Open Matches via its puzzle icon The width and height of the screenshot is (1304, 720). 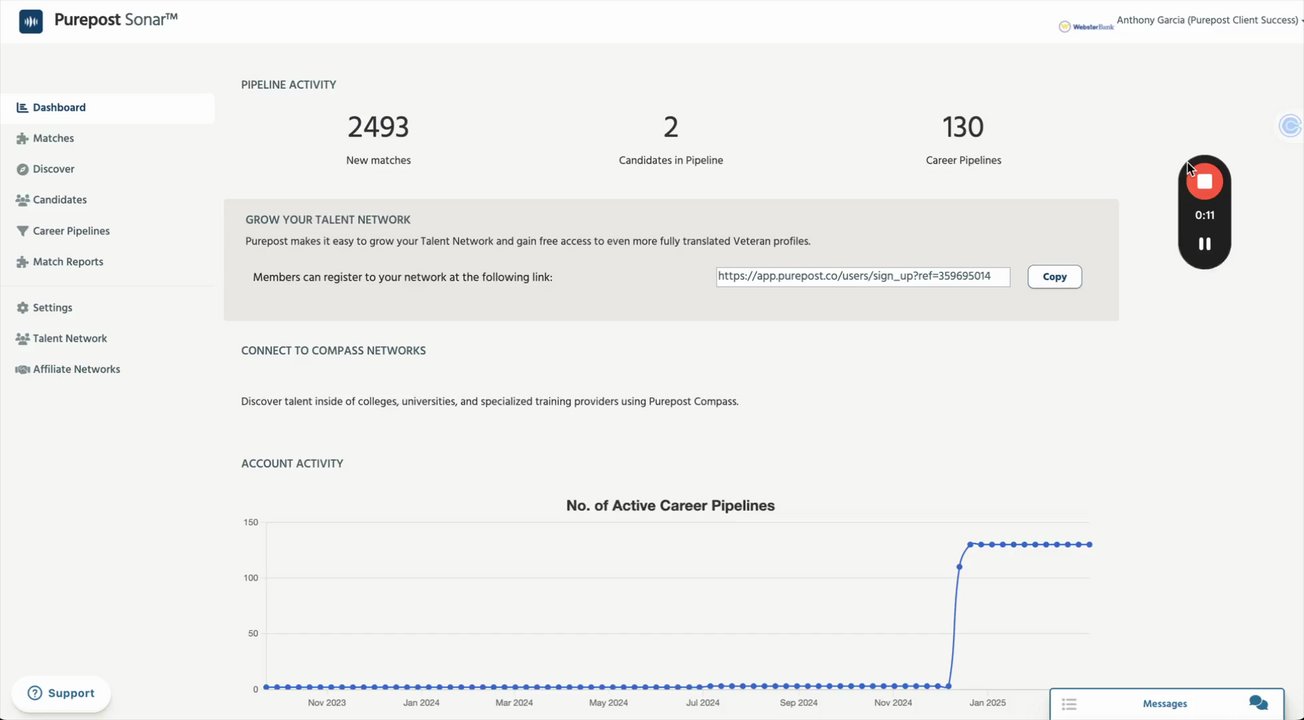pyautogui.click(x=22, y=139)
